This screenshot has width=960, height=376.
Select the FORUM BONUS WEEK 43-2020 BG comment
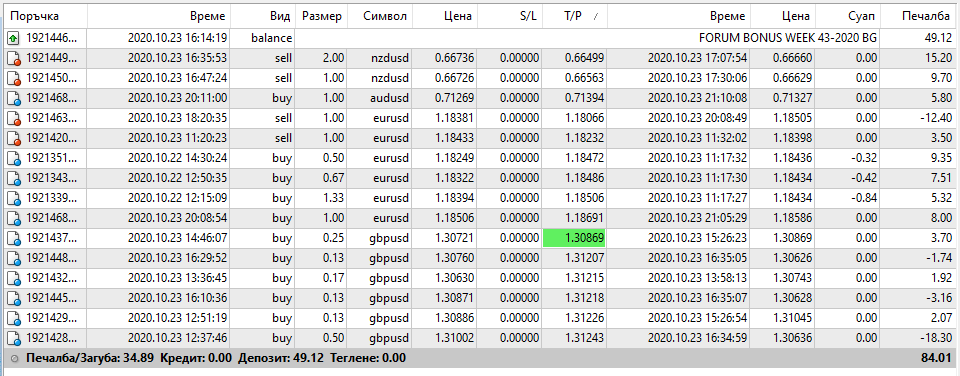[787, 39]
